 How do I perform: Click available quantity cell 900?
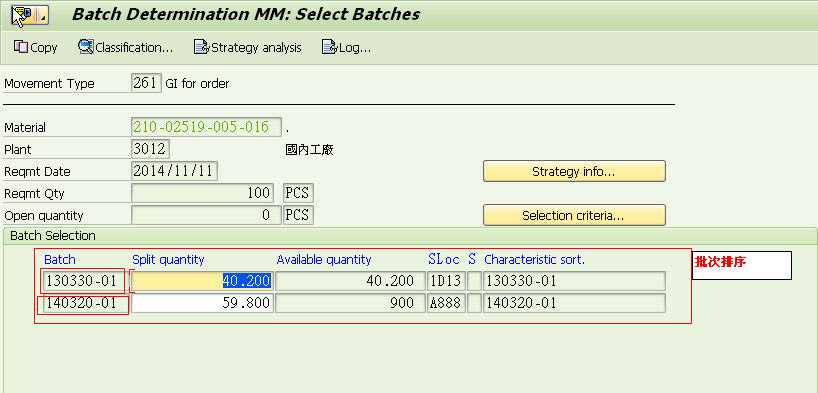[x=350, y=303]
